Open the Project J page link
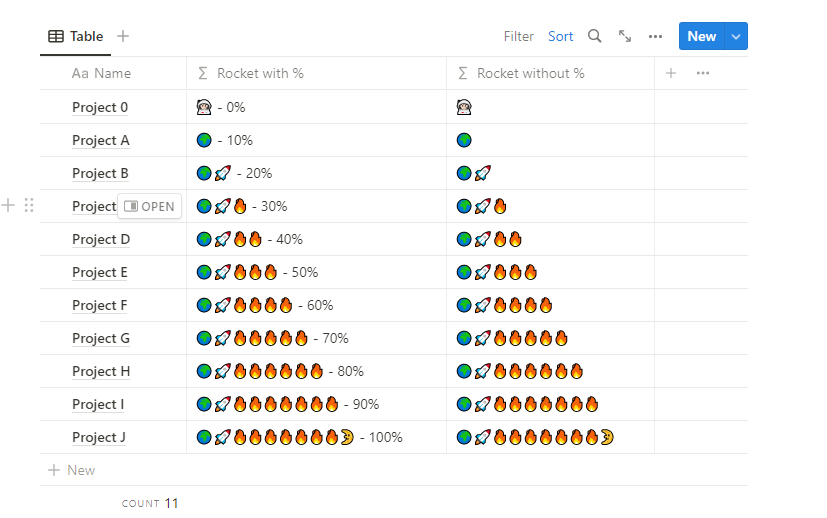Screen dimensions: 827x518 (99, 437)
